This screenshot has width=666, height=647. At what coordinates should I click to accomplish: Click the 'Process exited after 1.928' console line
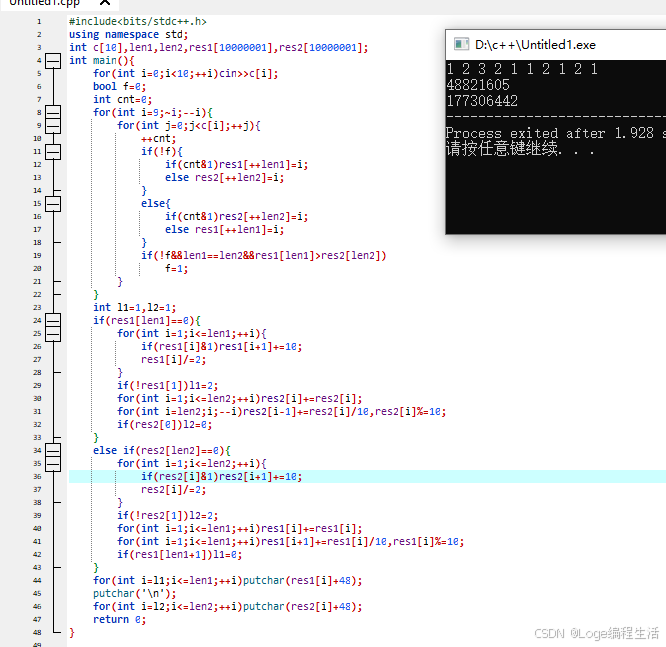click(x=554, y=133)
